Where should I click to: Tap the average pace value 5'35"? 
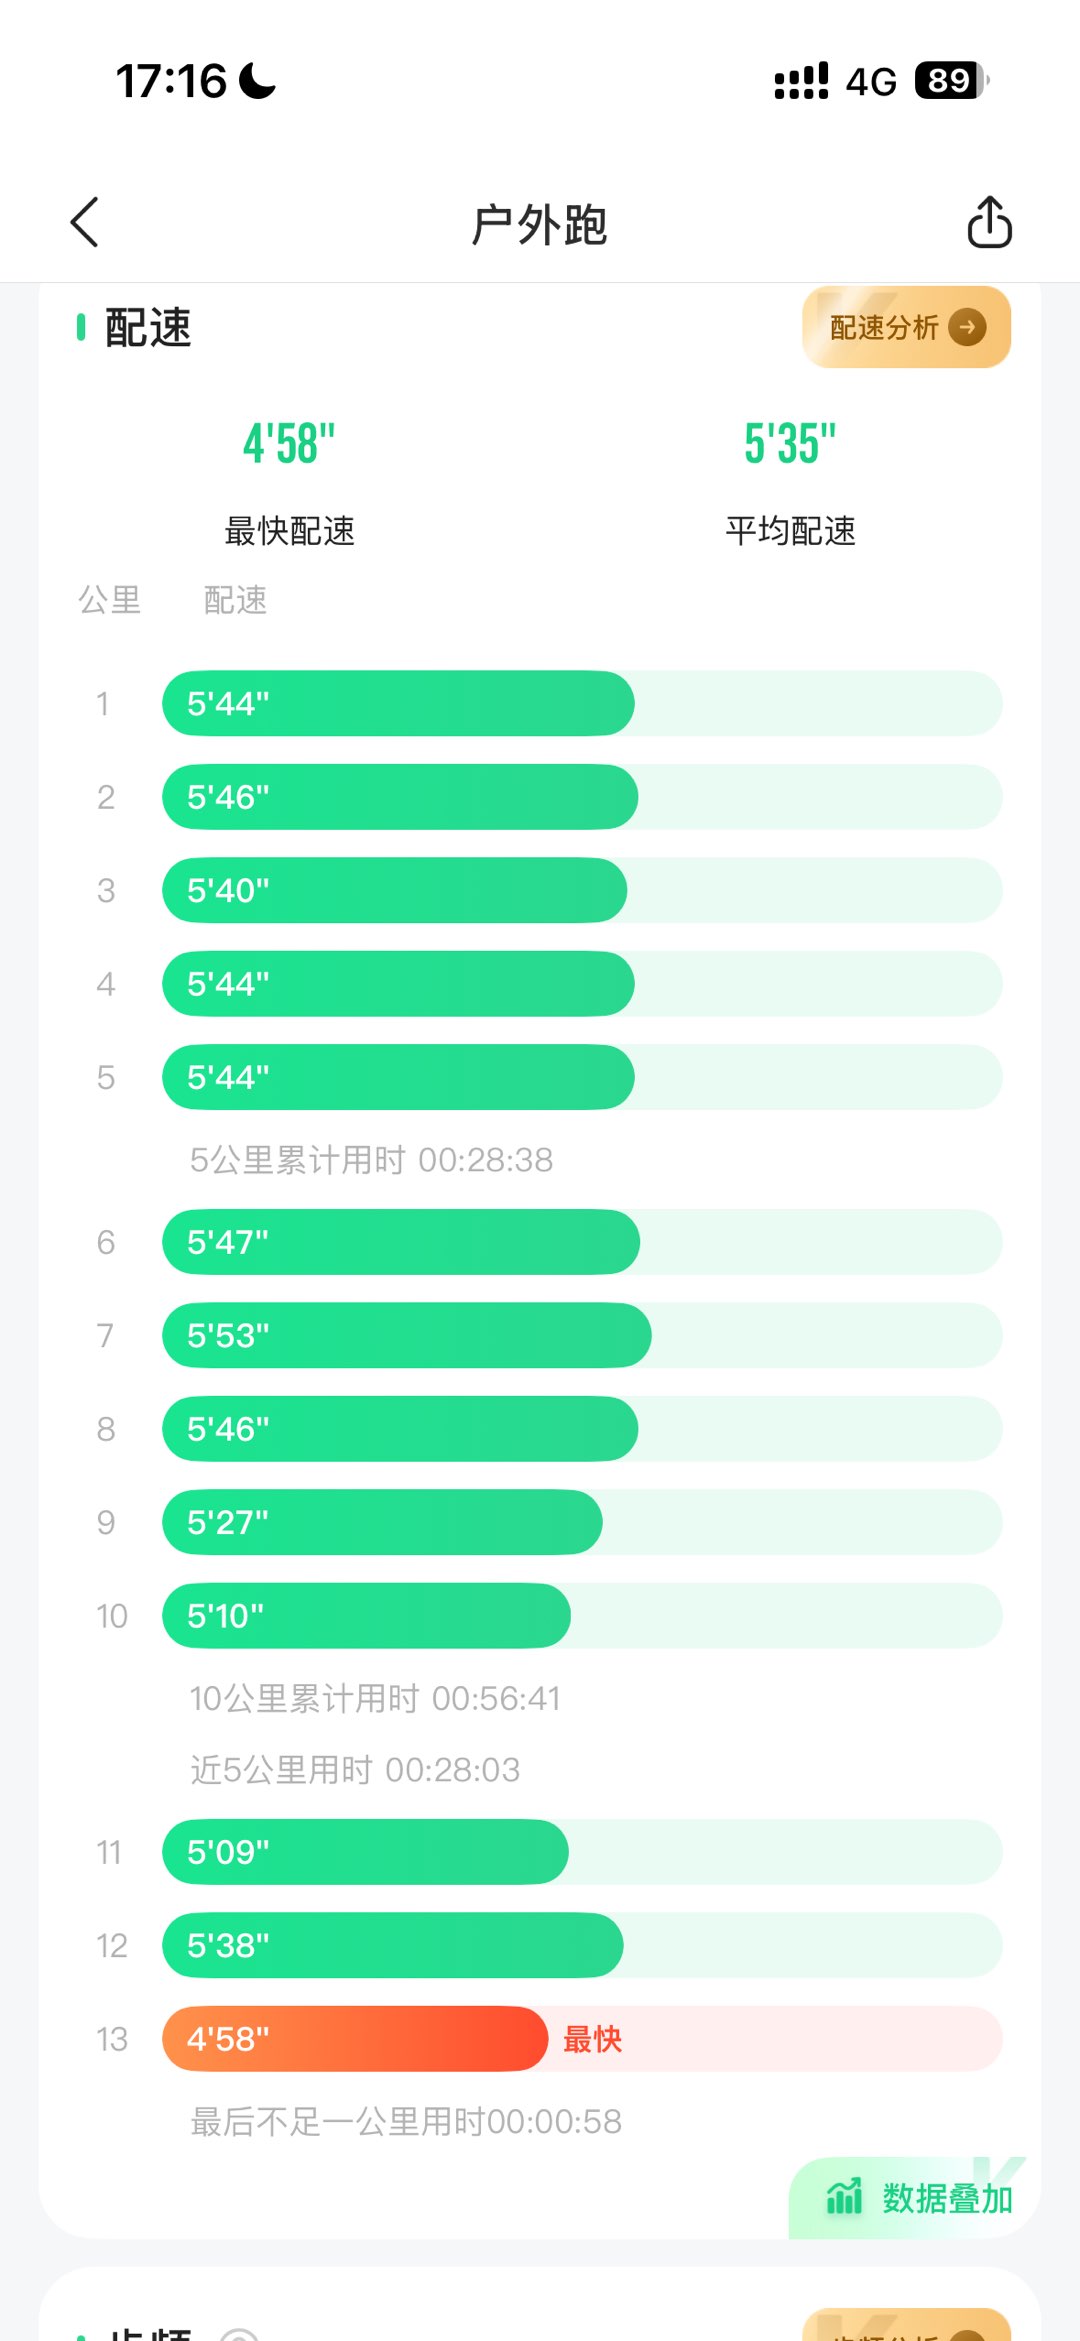click(x=790, y=444)
